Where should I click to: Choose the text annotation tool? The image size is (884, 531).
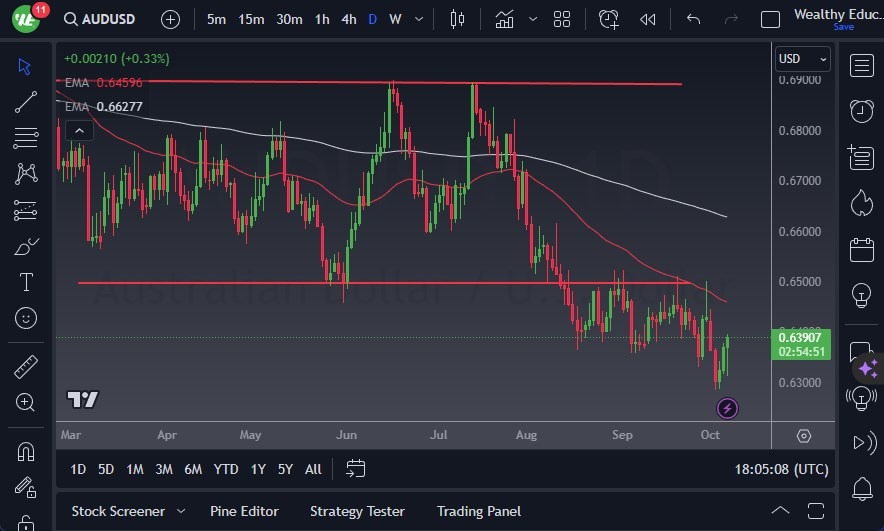[x=26, y=282]
